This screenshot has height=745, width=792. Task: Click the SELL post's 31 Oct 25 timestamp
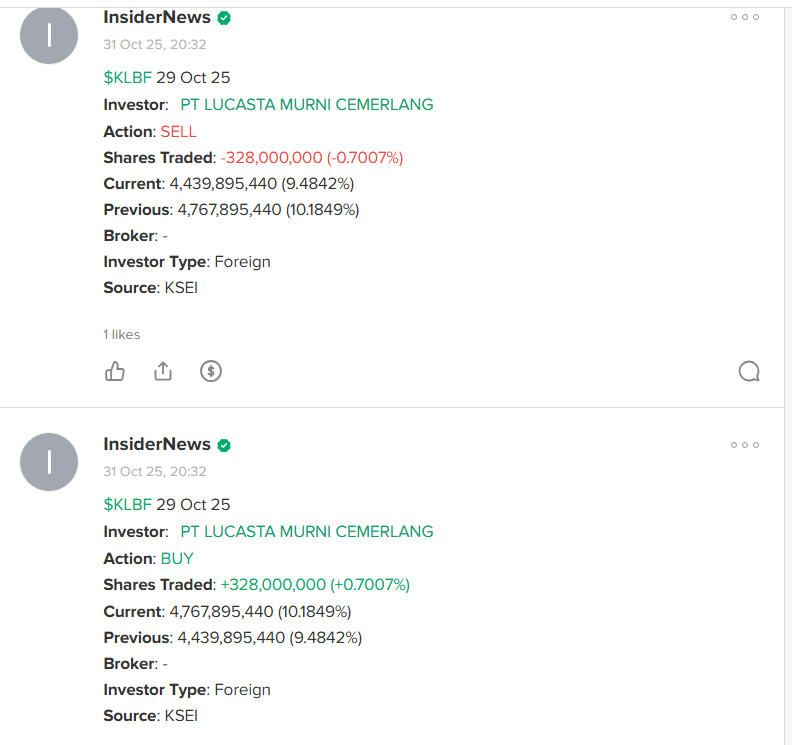tap(155, 44)
